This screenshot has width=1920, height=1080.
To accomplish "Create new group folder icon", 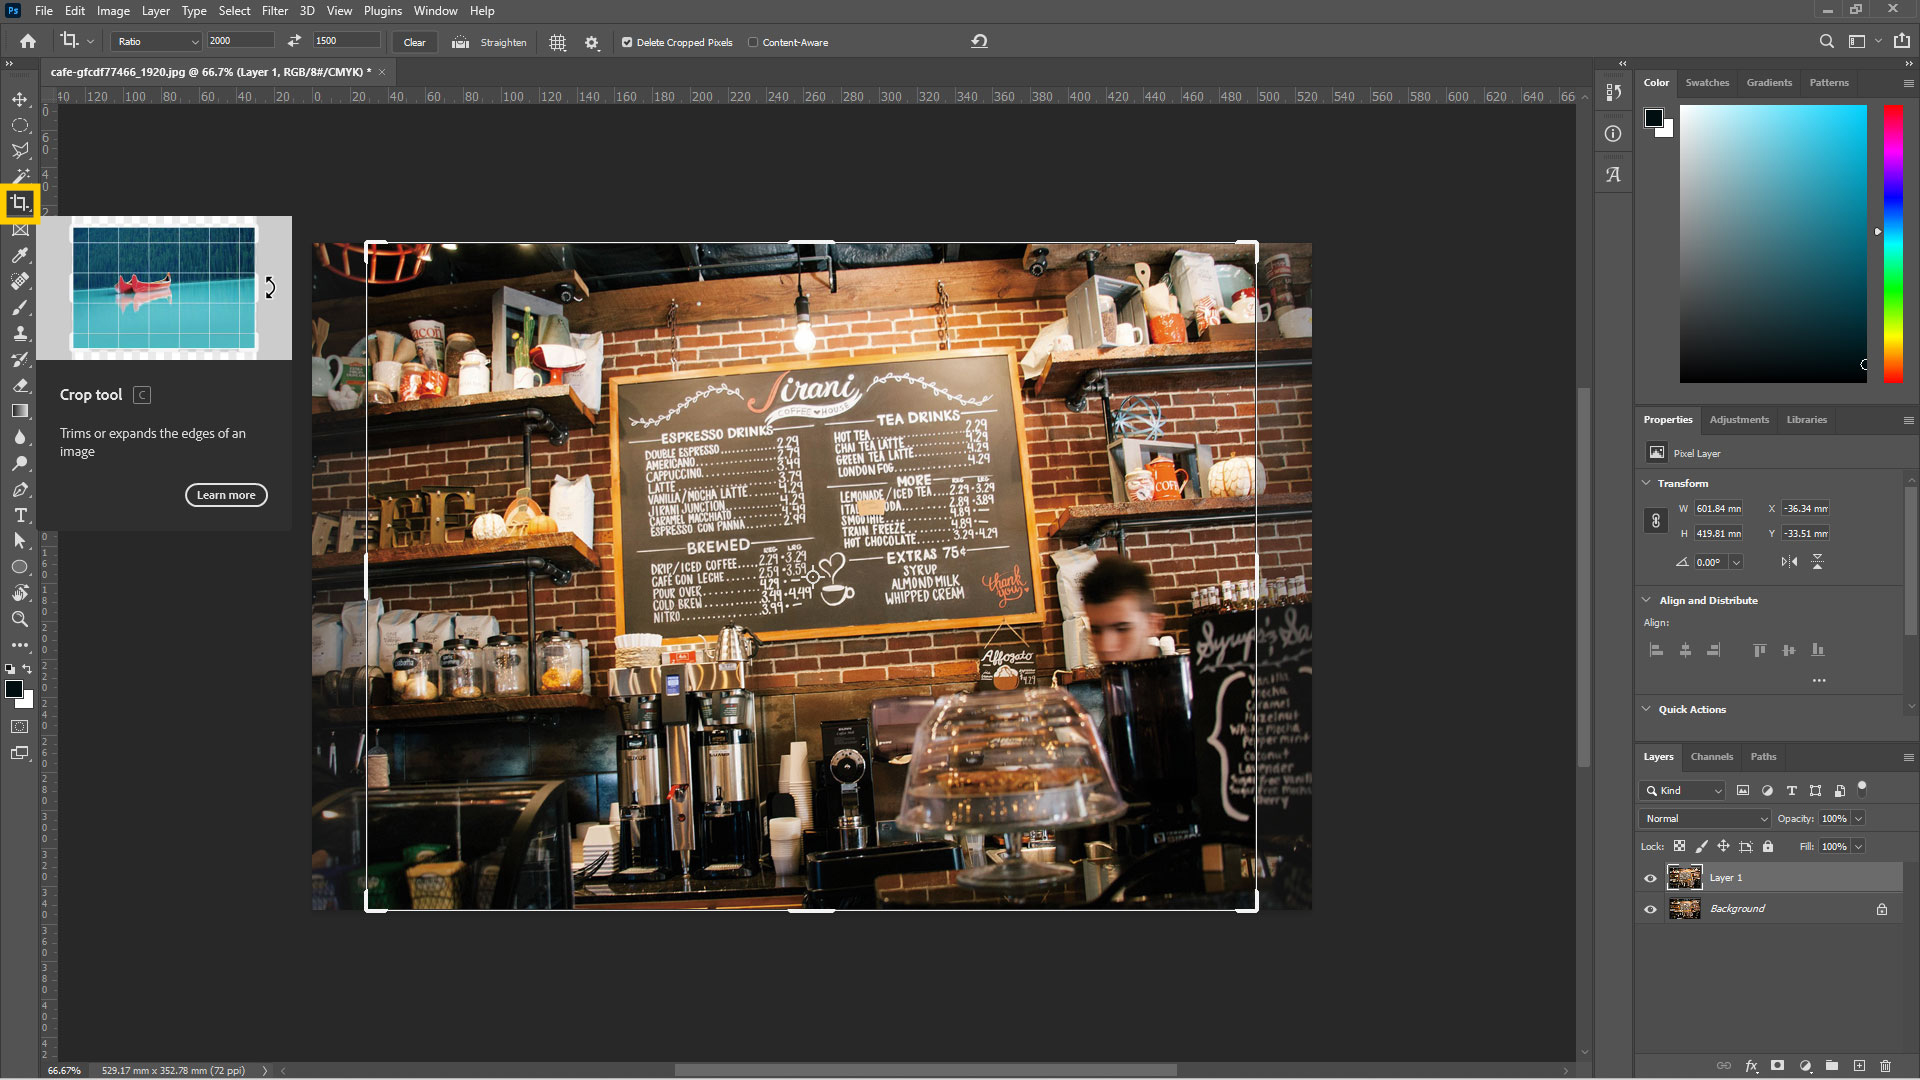I will tap(1832, 1066).
